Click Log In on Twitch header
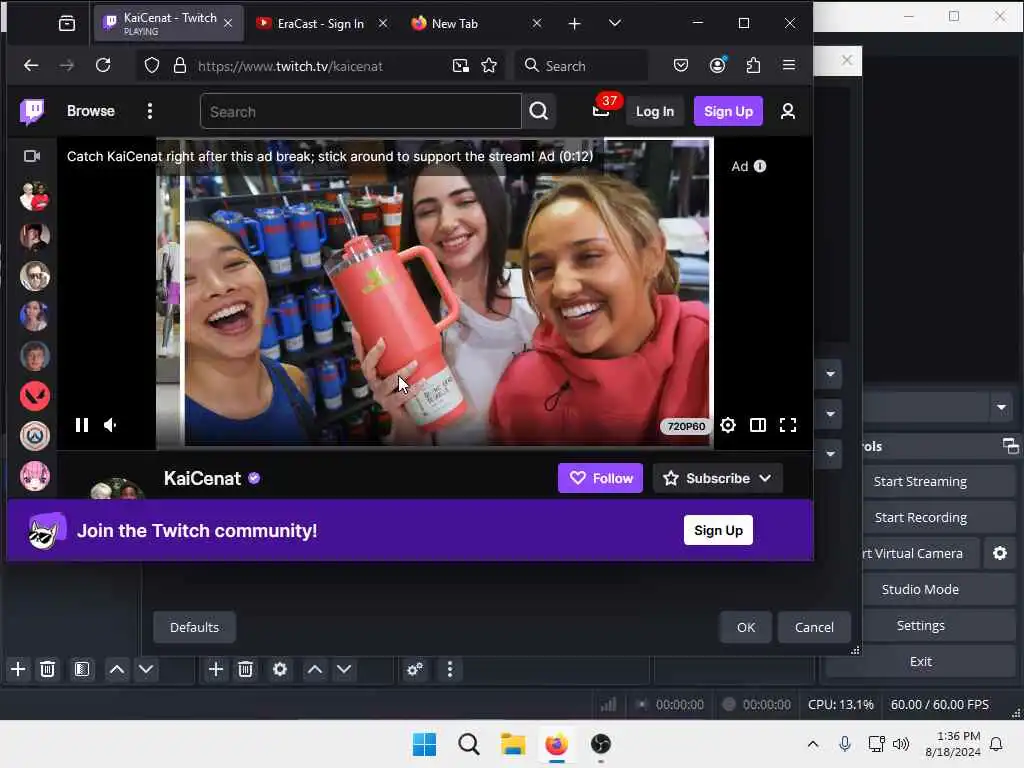Image resolution: width=1024 pixels, height=768 pixels. click(654, 111)
